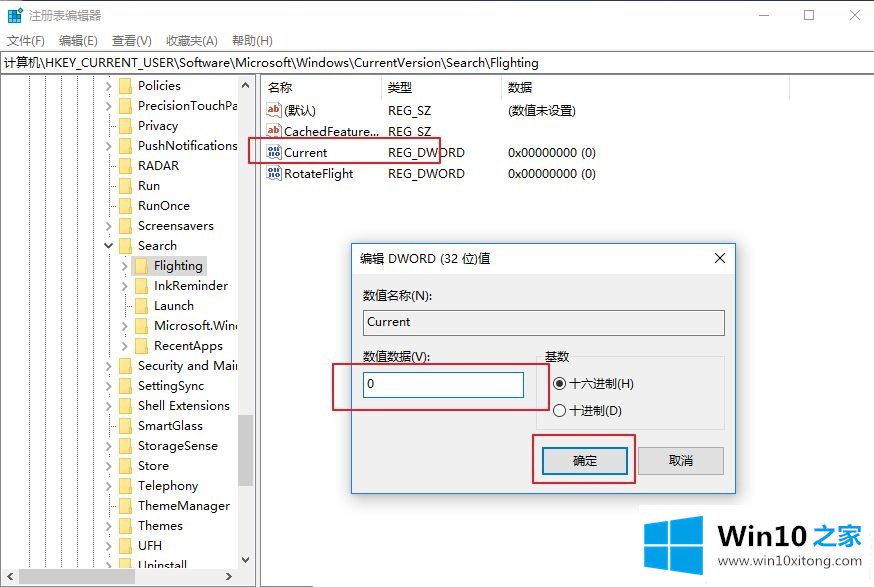The image size is (874, 587).
Task: Open the 文件(F) menu
Action: click(x=26, y=41)
